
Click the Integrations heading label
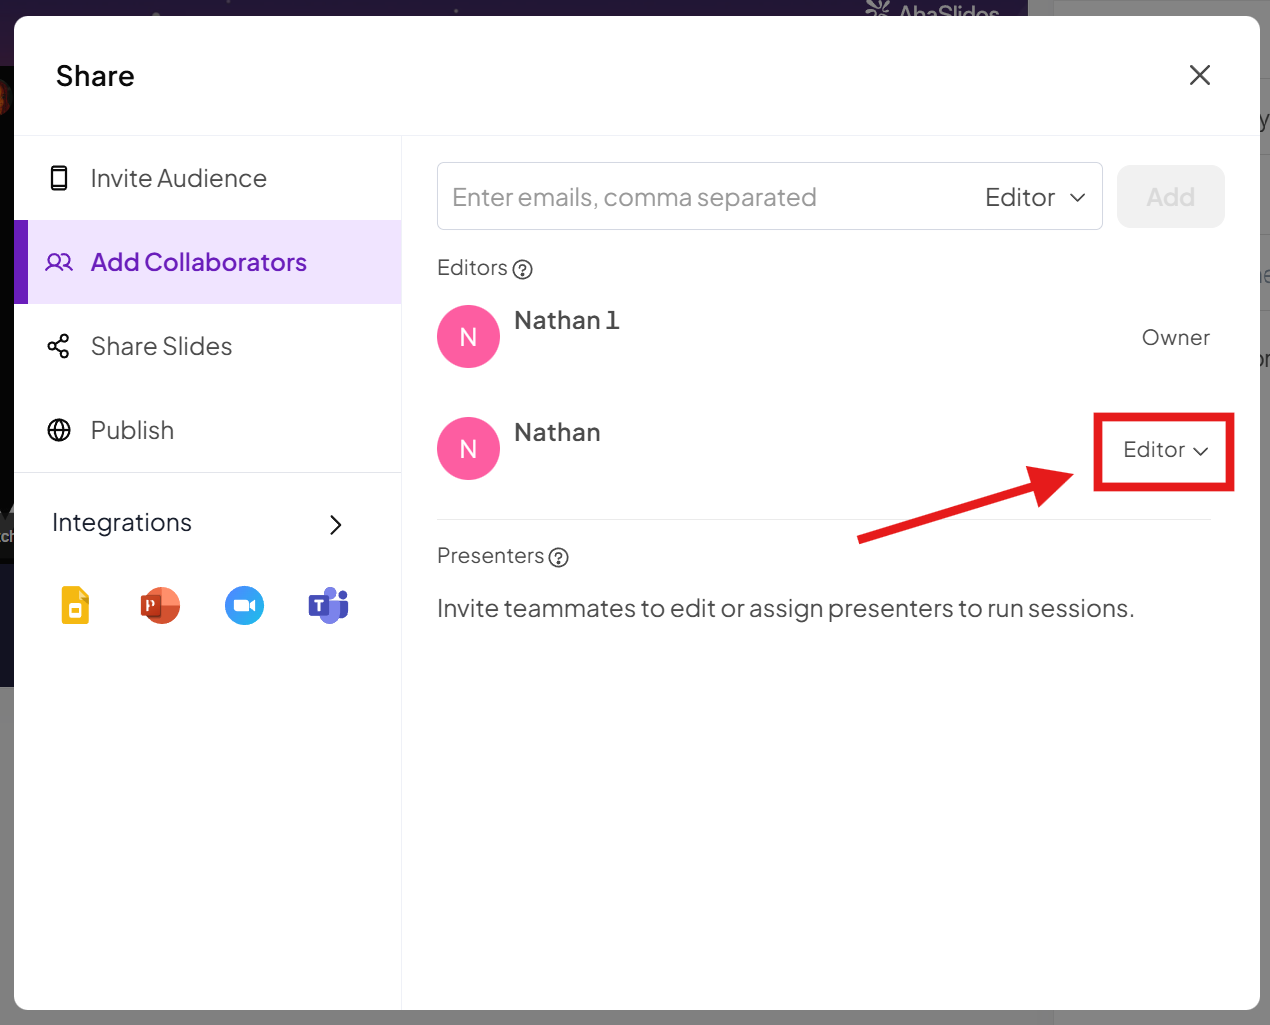click(122, 523)
